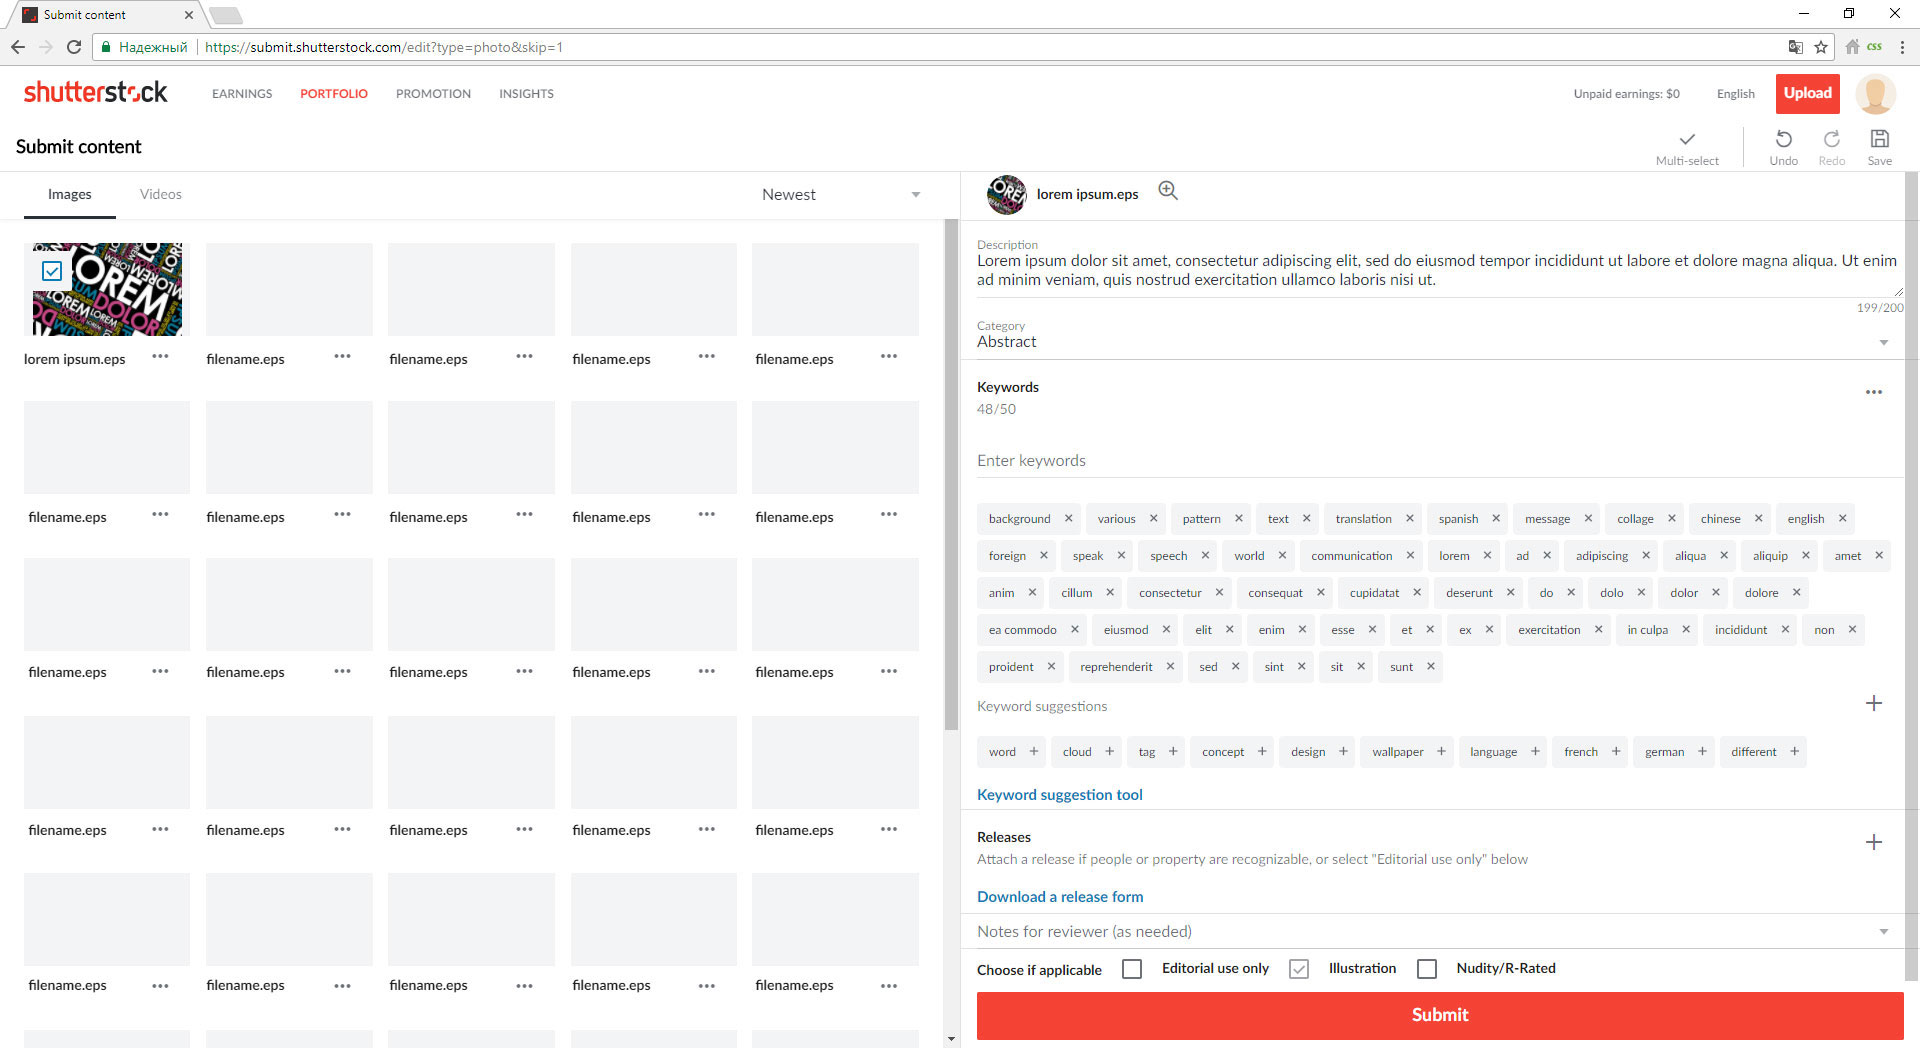The image size is (1920, 1048).
Task: Toggle the Illustration checkbox
Action: pos(1299,969)
